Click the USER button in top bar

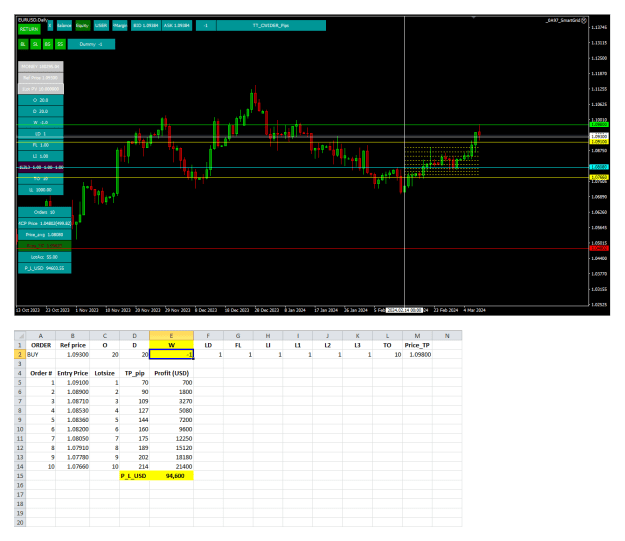(x=101, y=26)
